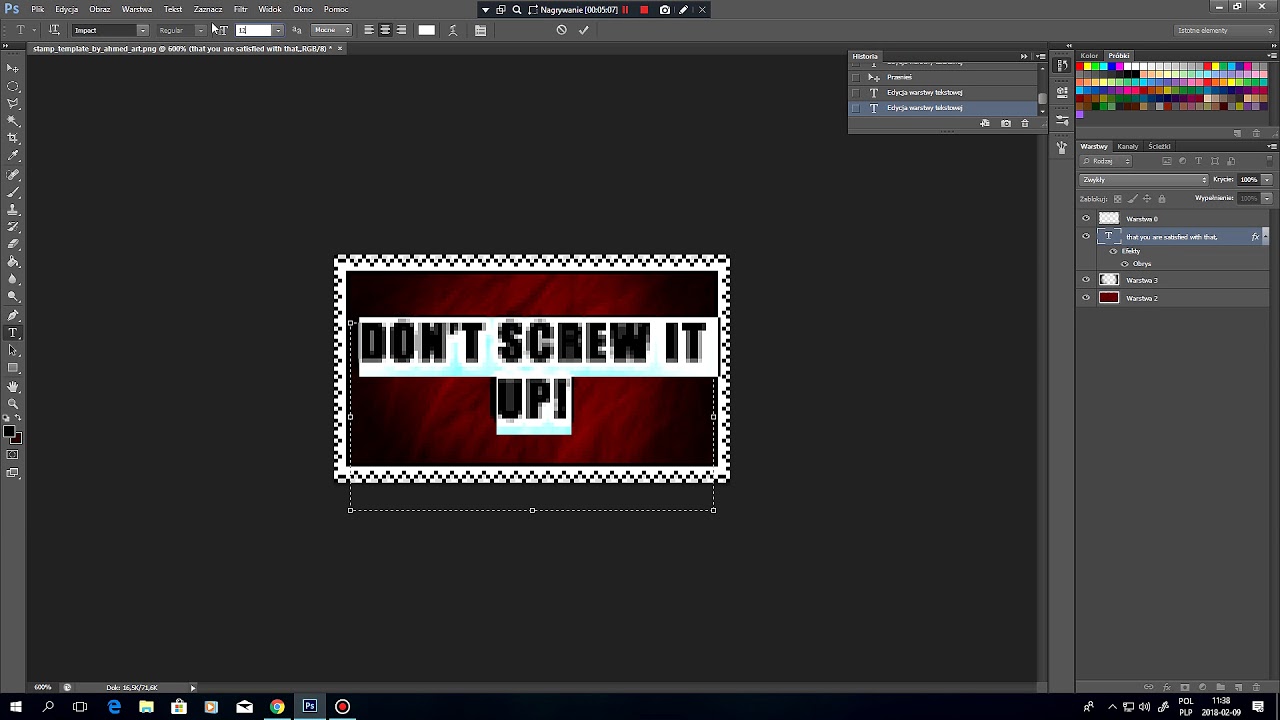Hide layer Warstwa 0
1280x720 pixels.
1086,218
